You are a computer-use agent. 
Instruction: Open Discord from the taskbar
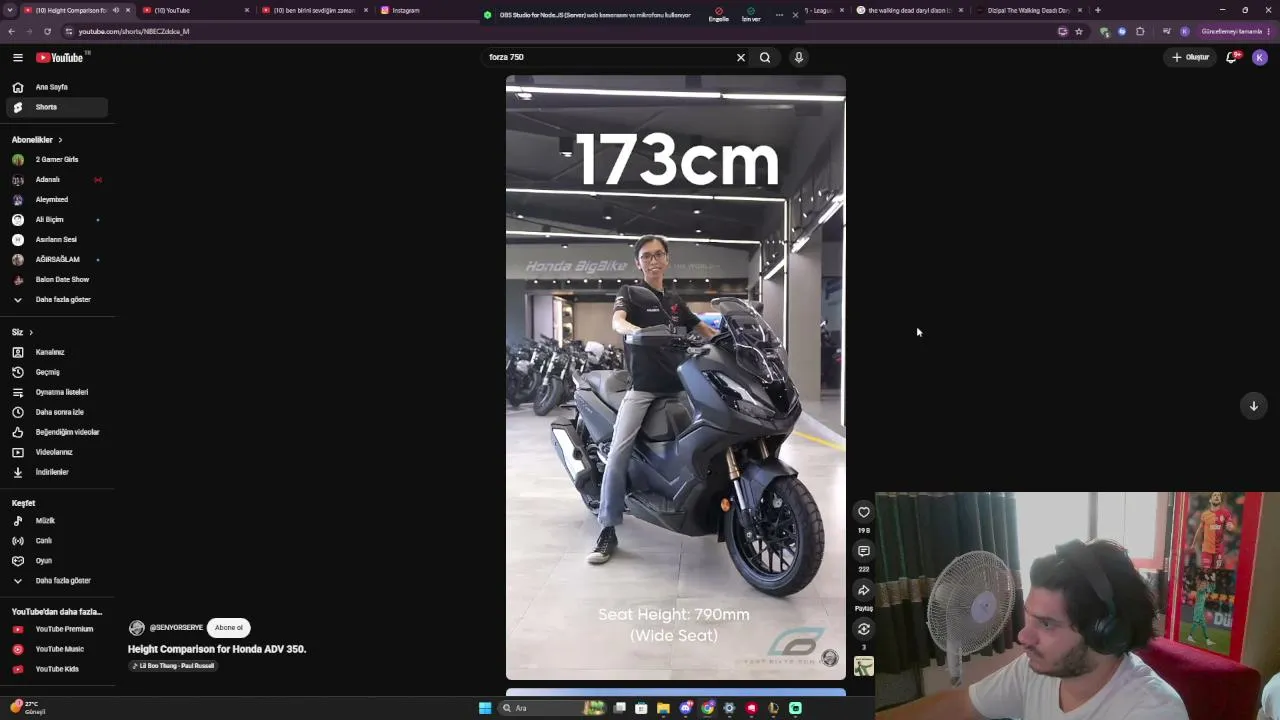tap(686, 708)
